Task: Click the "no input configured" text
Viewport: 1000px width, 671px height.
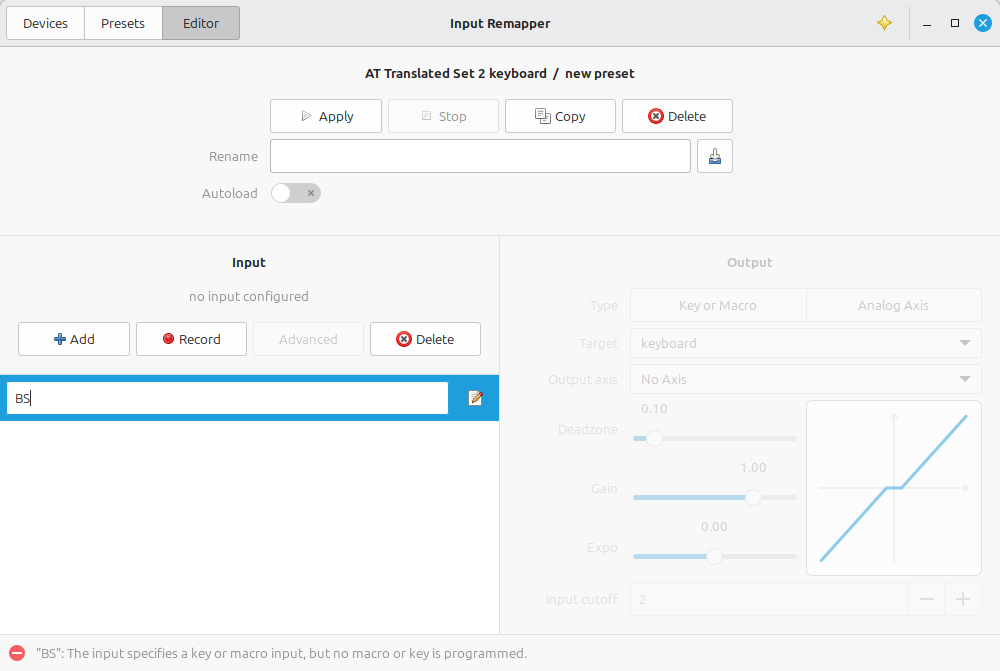Action: (x=249, y=296)
